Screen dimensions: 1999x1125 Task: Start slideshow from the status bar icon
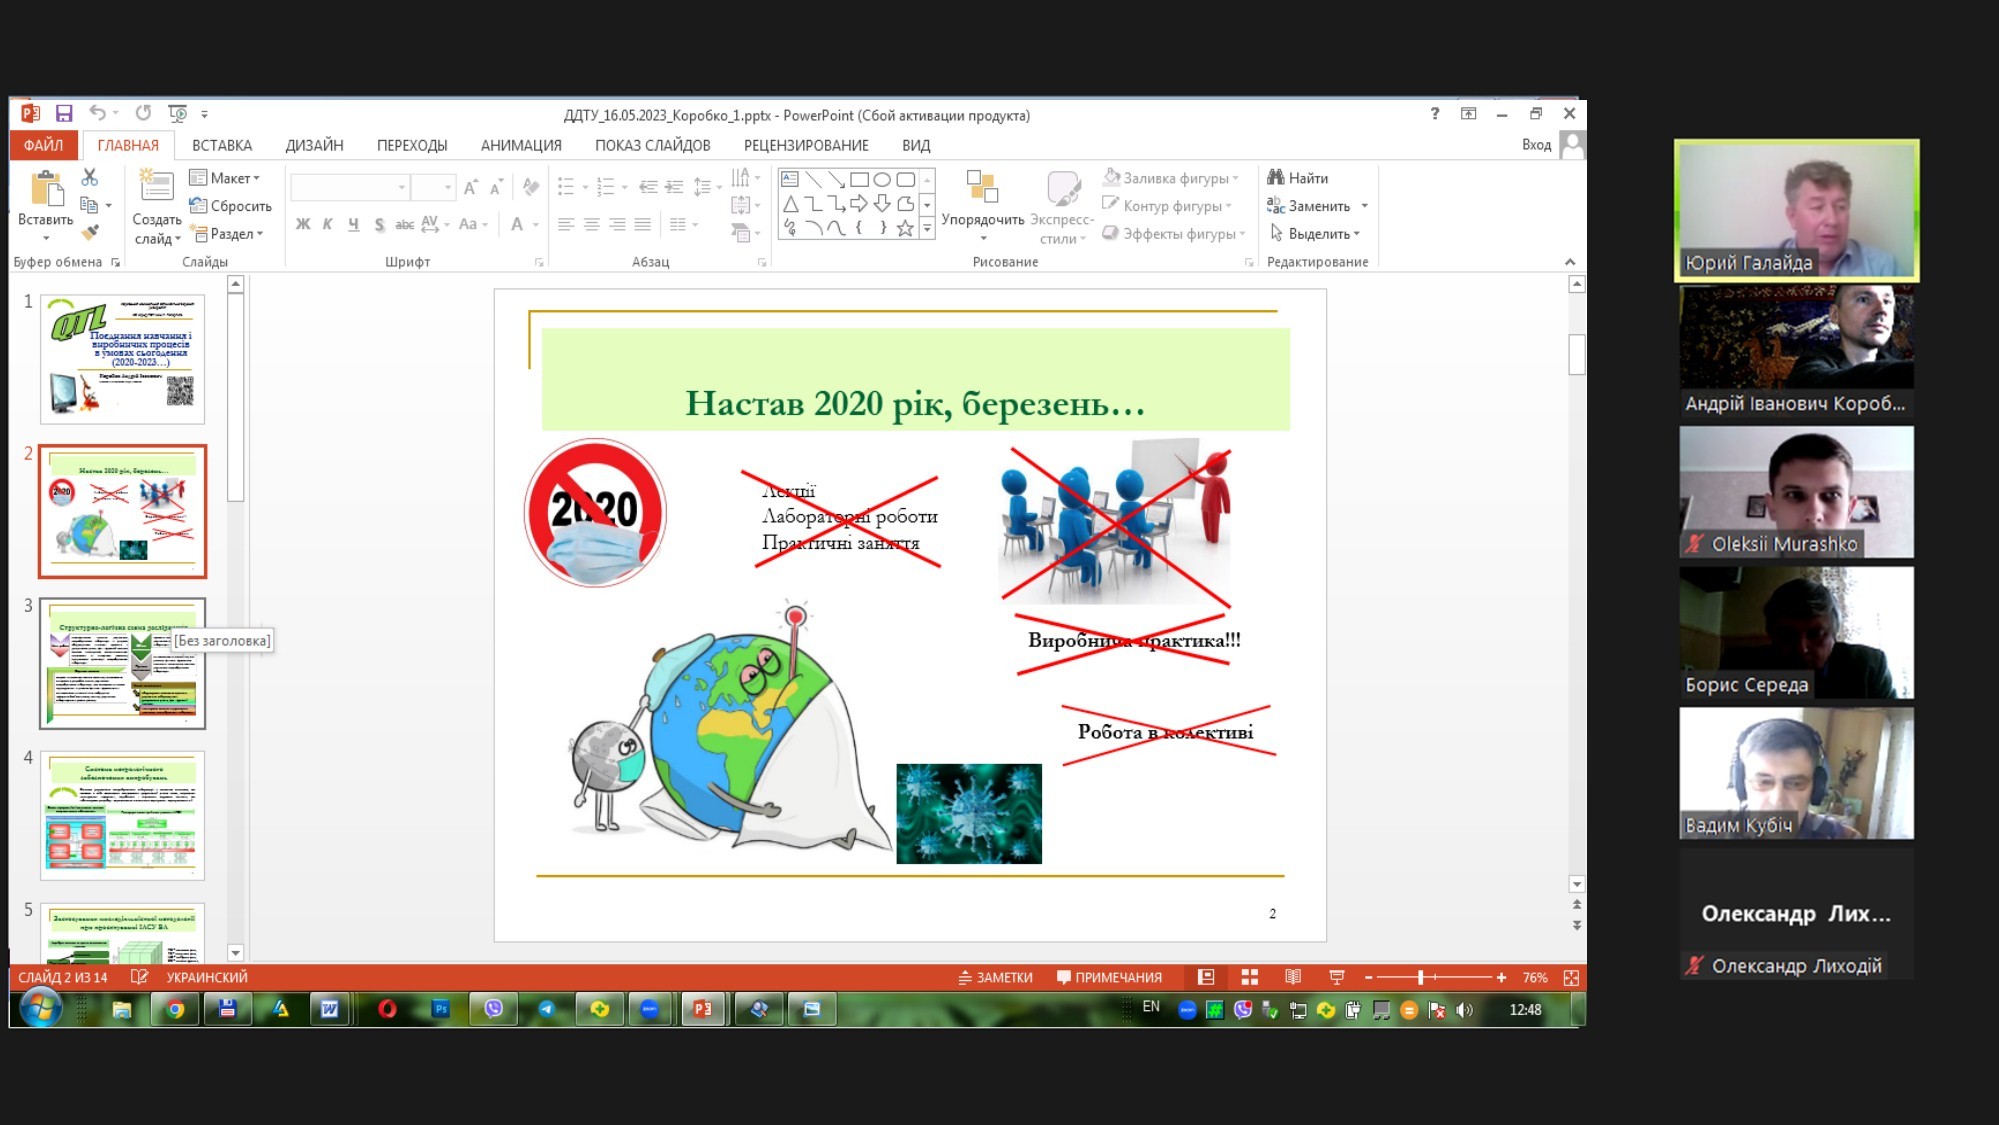[1336, 977]
